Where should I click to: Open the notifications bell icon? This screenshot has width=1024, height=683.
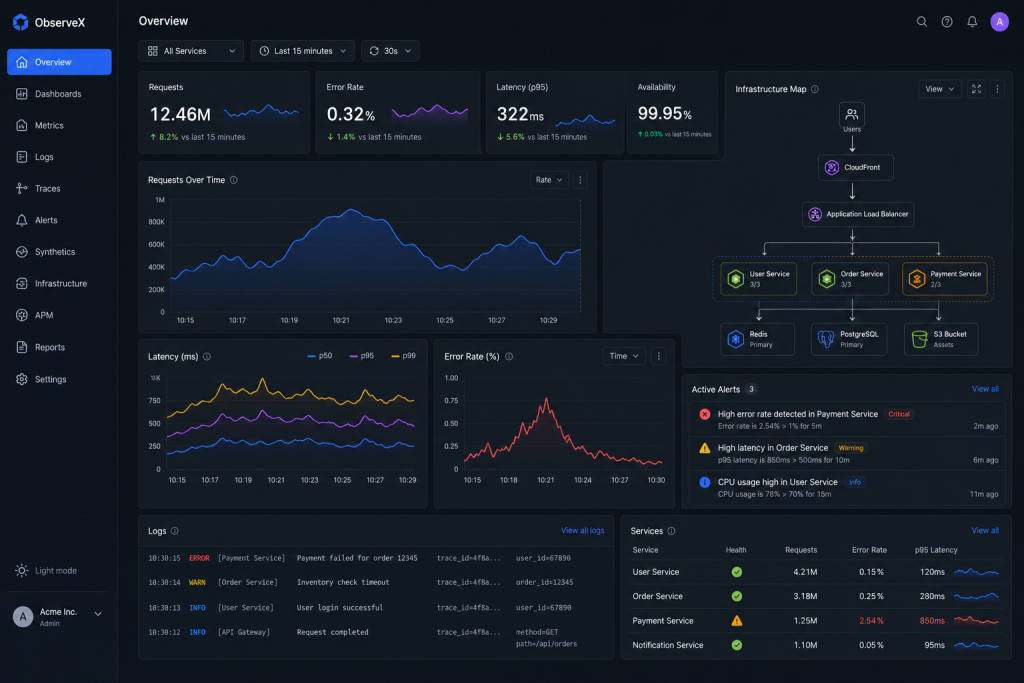972,22
